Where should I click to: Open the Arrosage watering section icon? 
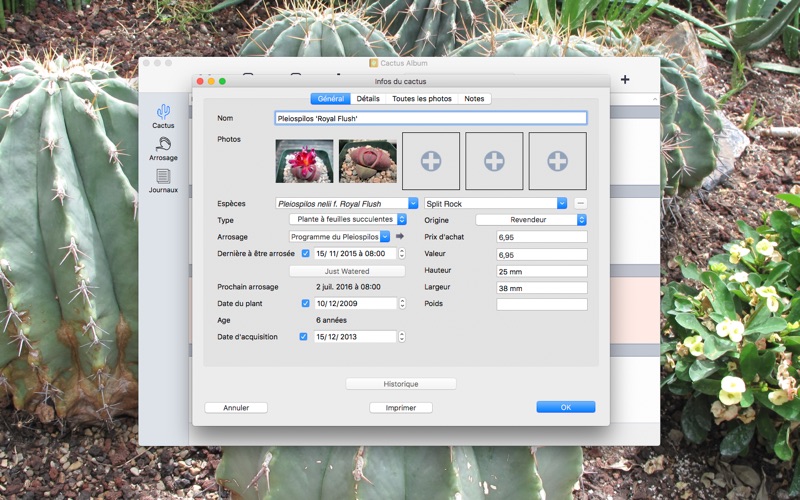(163, 149)
